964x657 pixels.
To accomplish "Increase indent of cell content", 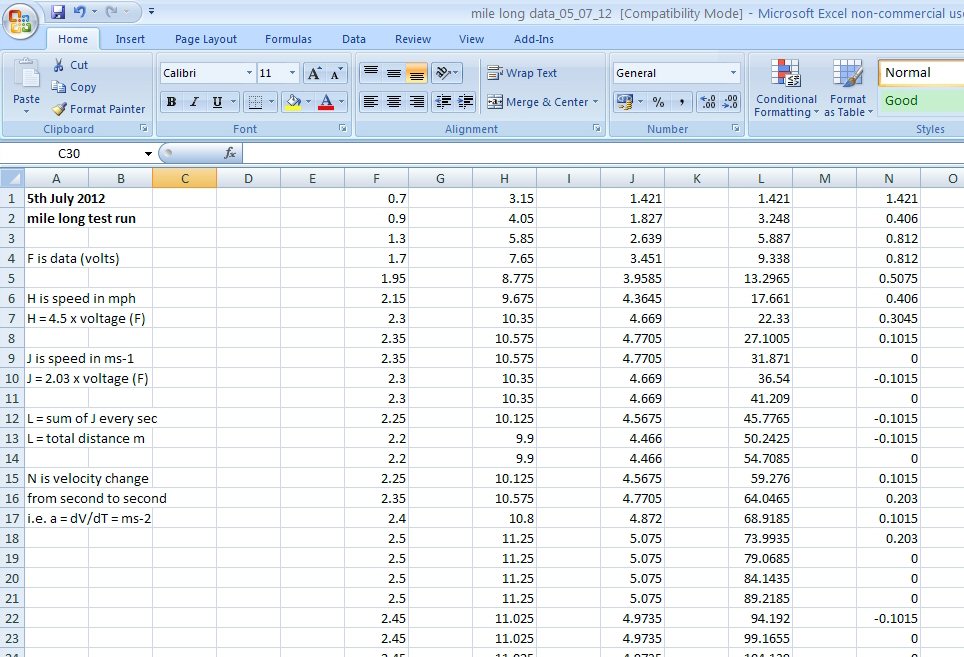I will tap(465, 101).
